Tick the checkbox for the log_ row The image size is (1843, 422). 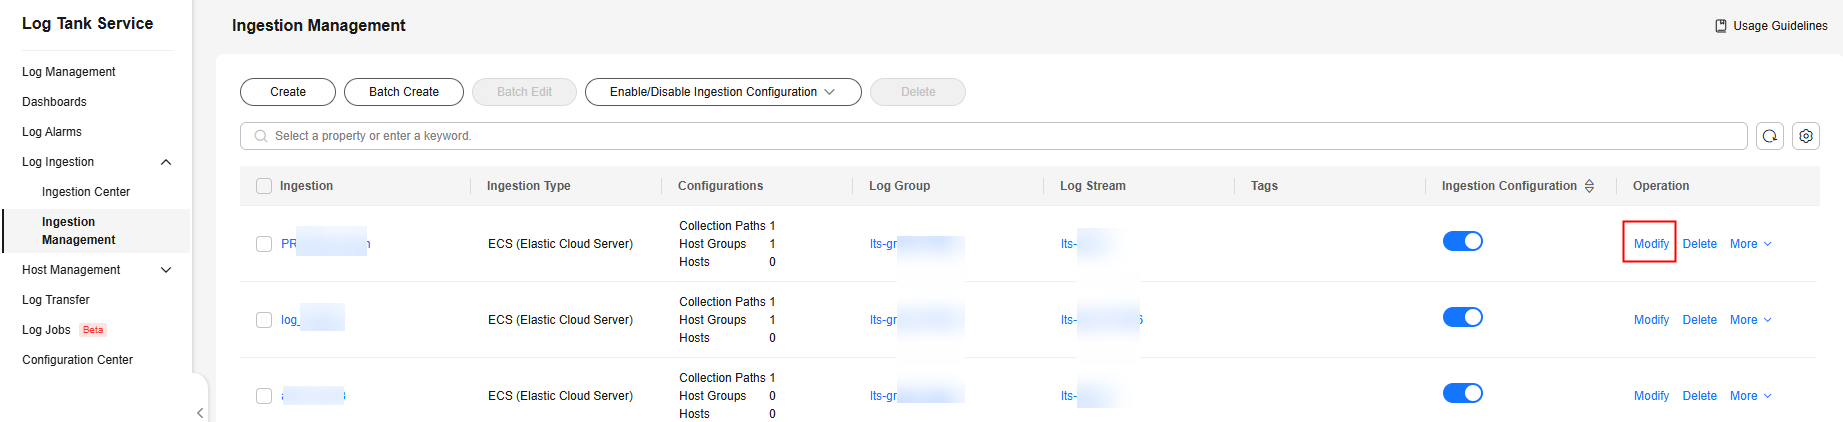pyautogui.click(x=264, y=320)
